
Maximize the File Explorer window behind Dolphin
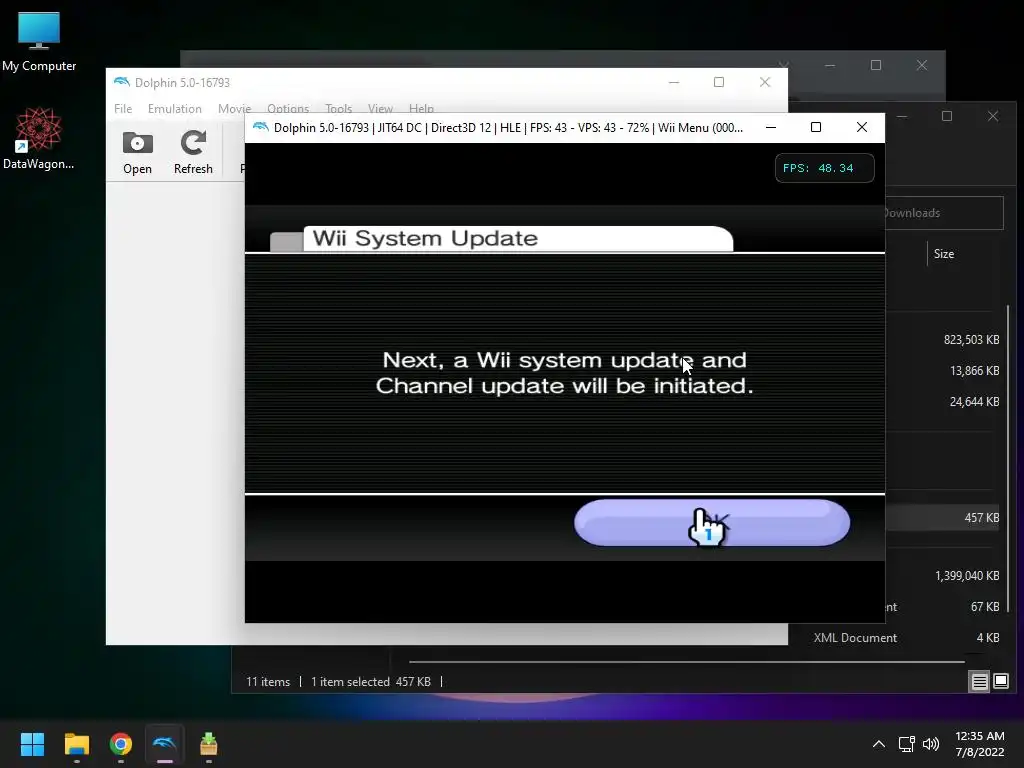[947, 116]
